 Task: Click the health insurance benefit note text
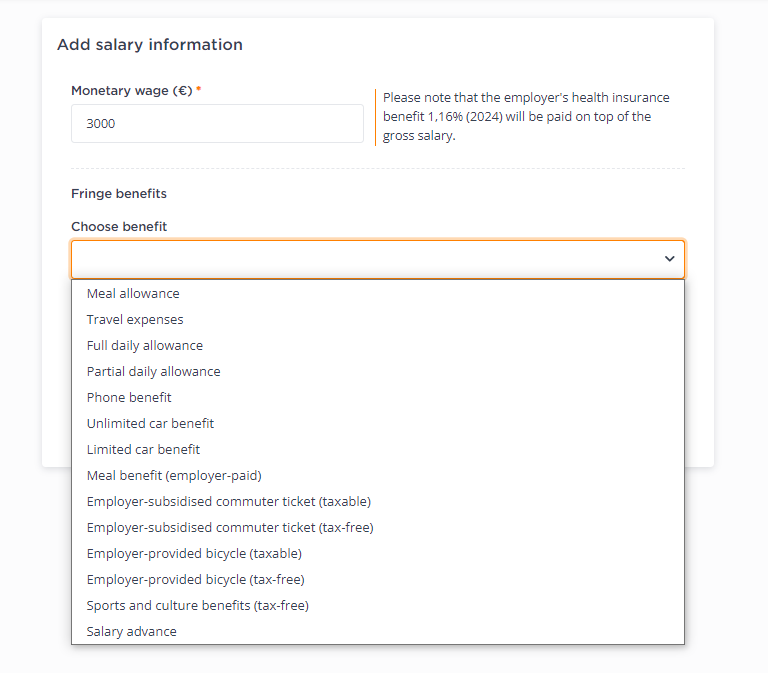(526, 117)
